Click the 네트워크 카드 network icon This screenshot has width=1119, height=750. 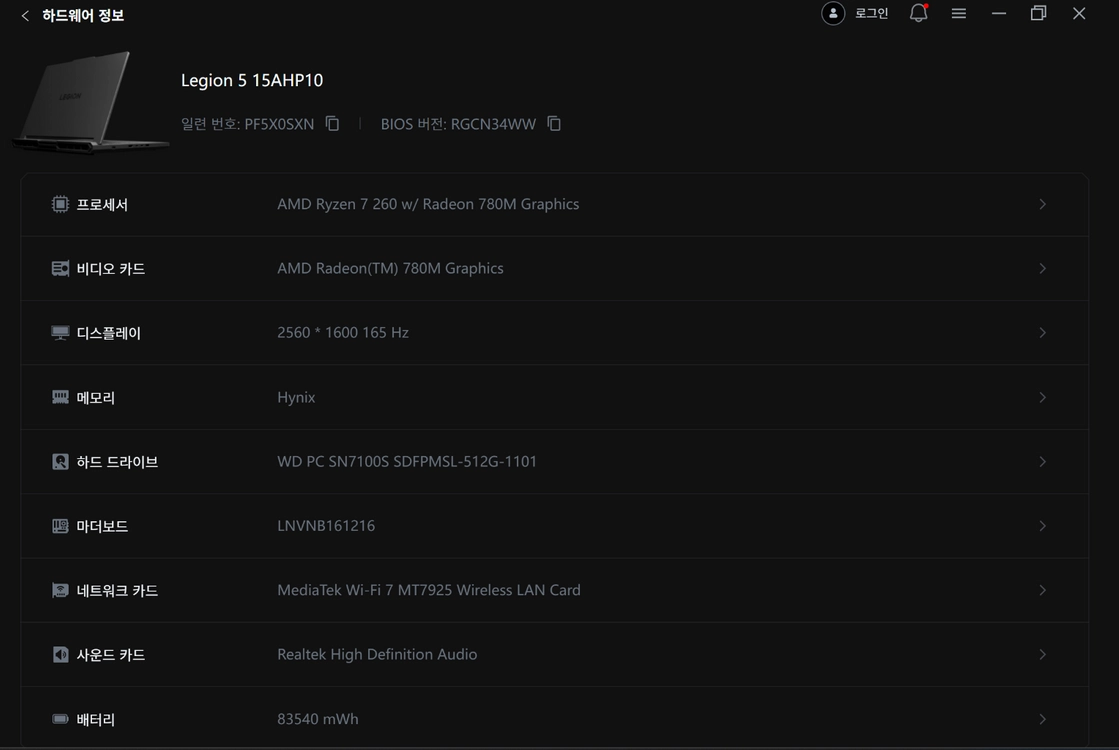pyautogui.click(x=61, y=590)
